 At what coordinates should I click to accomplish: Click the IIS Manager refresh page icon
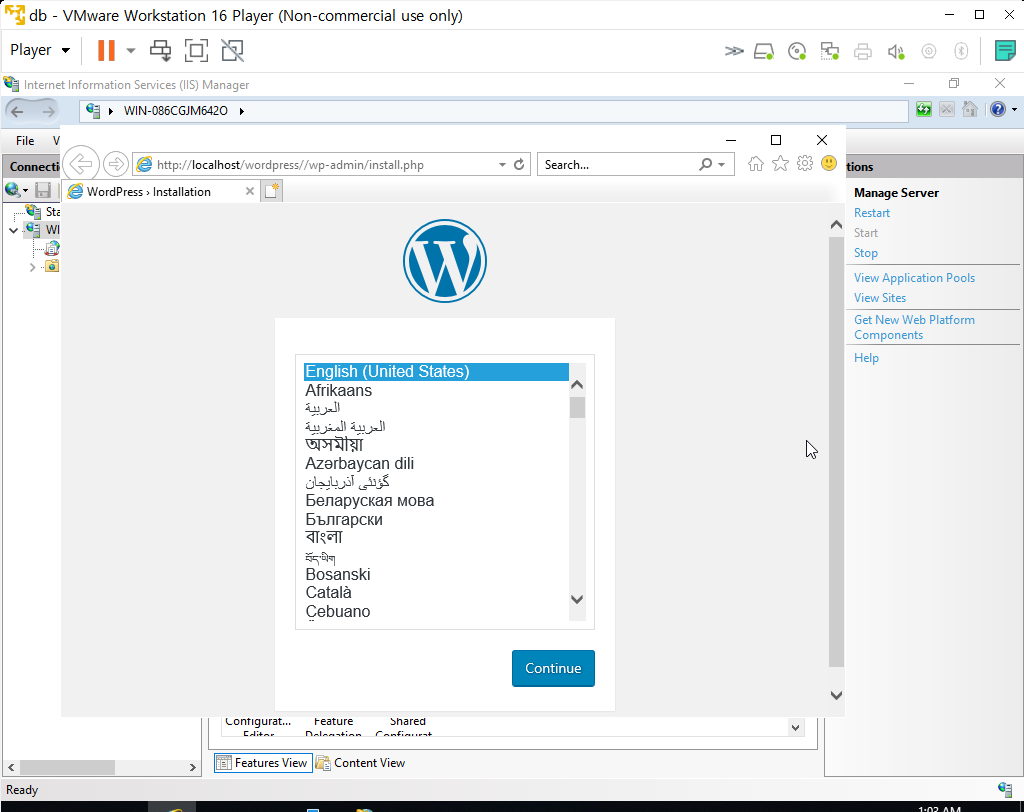(923, 109)
